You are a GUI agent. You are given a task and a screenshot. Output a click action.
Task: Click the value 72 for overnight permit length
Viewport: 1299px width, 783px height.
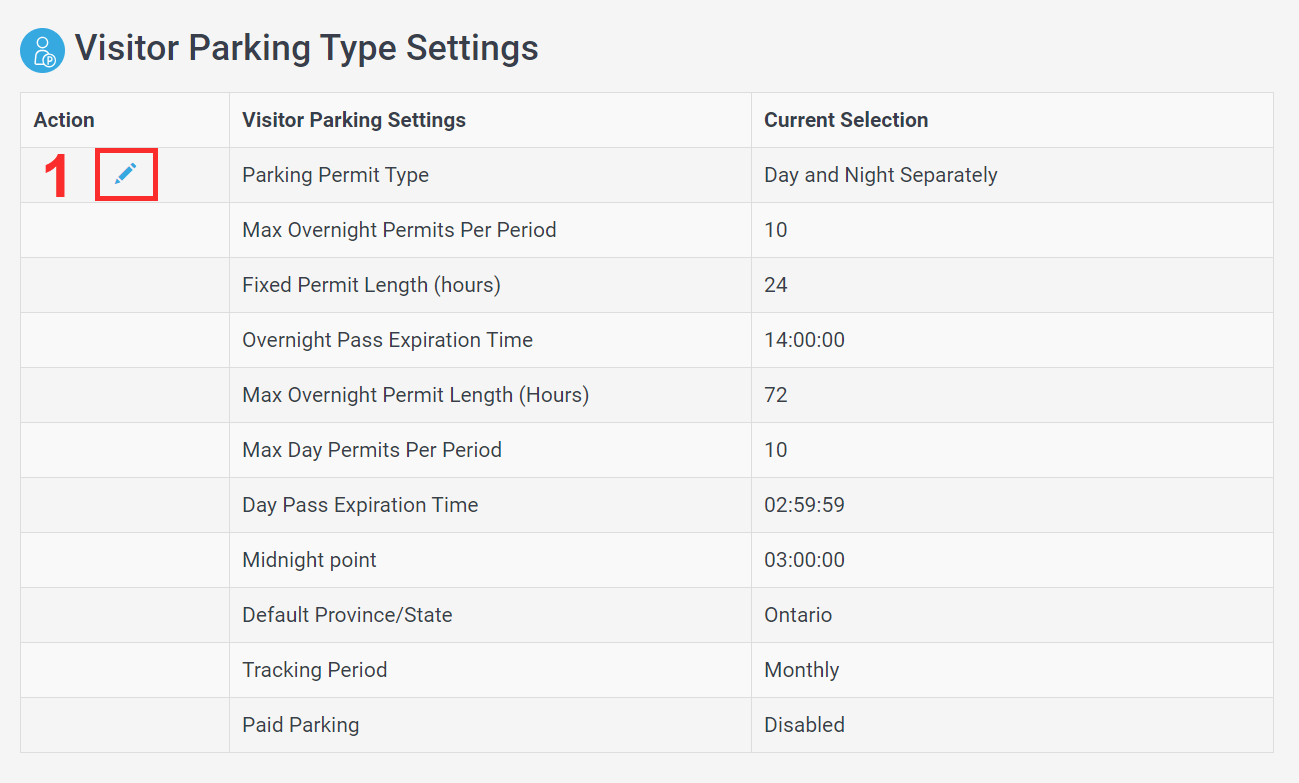[x=776, y=395]
